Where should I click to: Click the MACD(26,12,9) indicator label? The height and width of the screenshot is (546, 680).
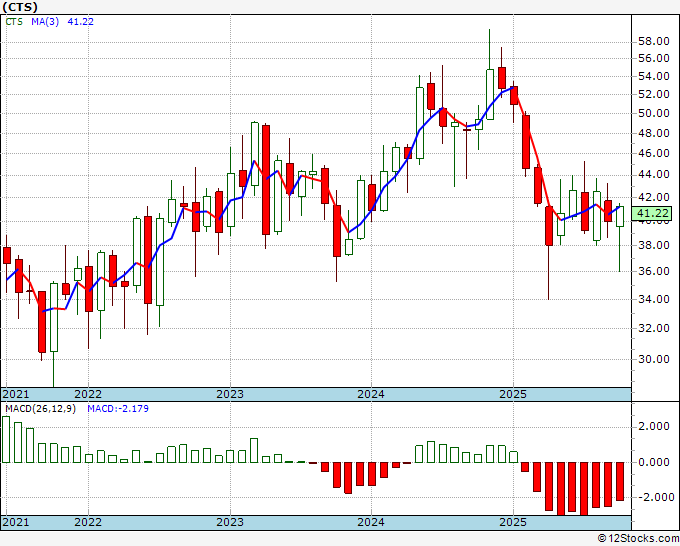[x=40, y=409]
